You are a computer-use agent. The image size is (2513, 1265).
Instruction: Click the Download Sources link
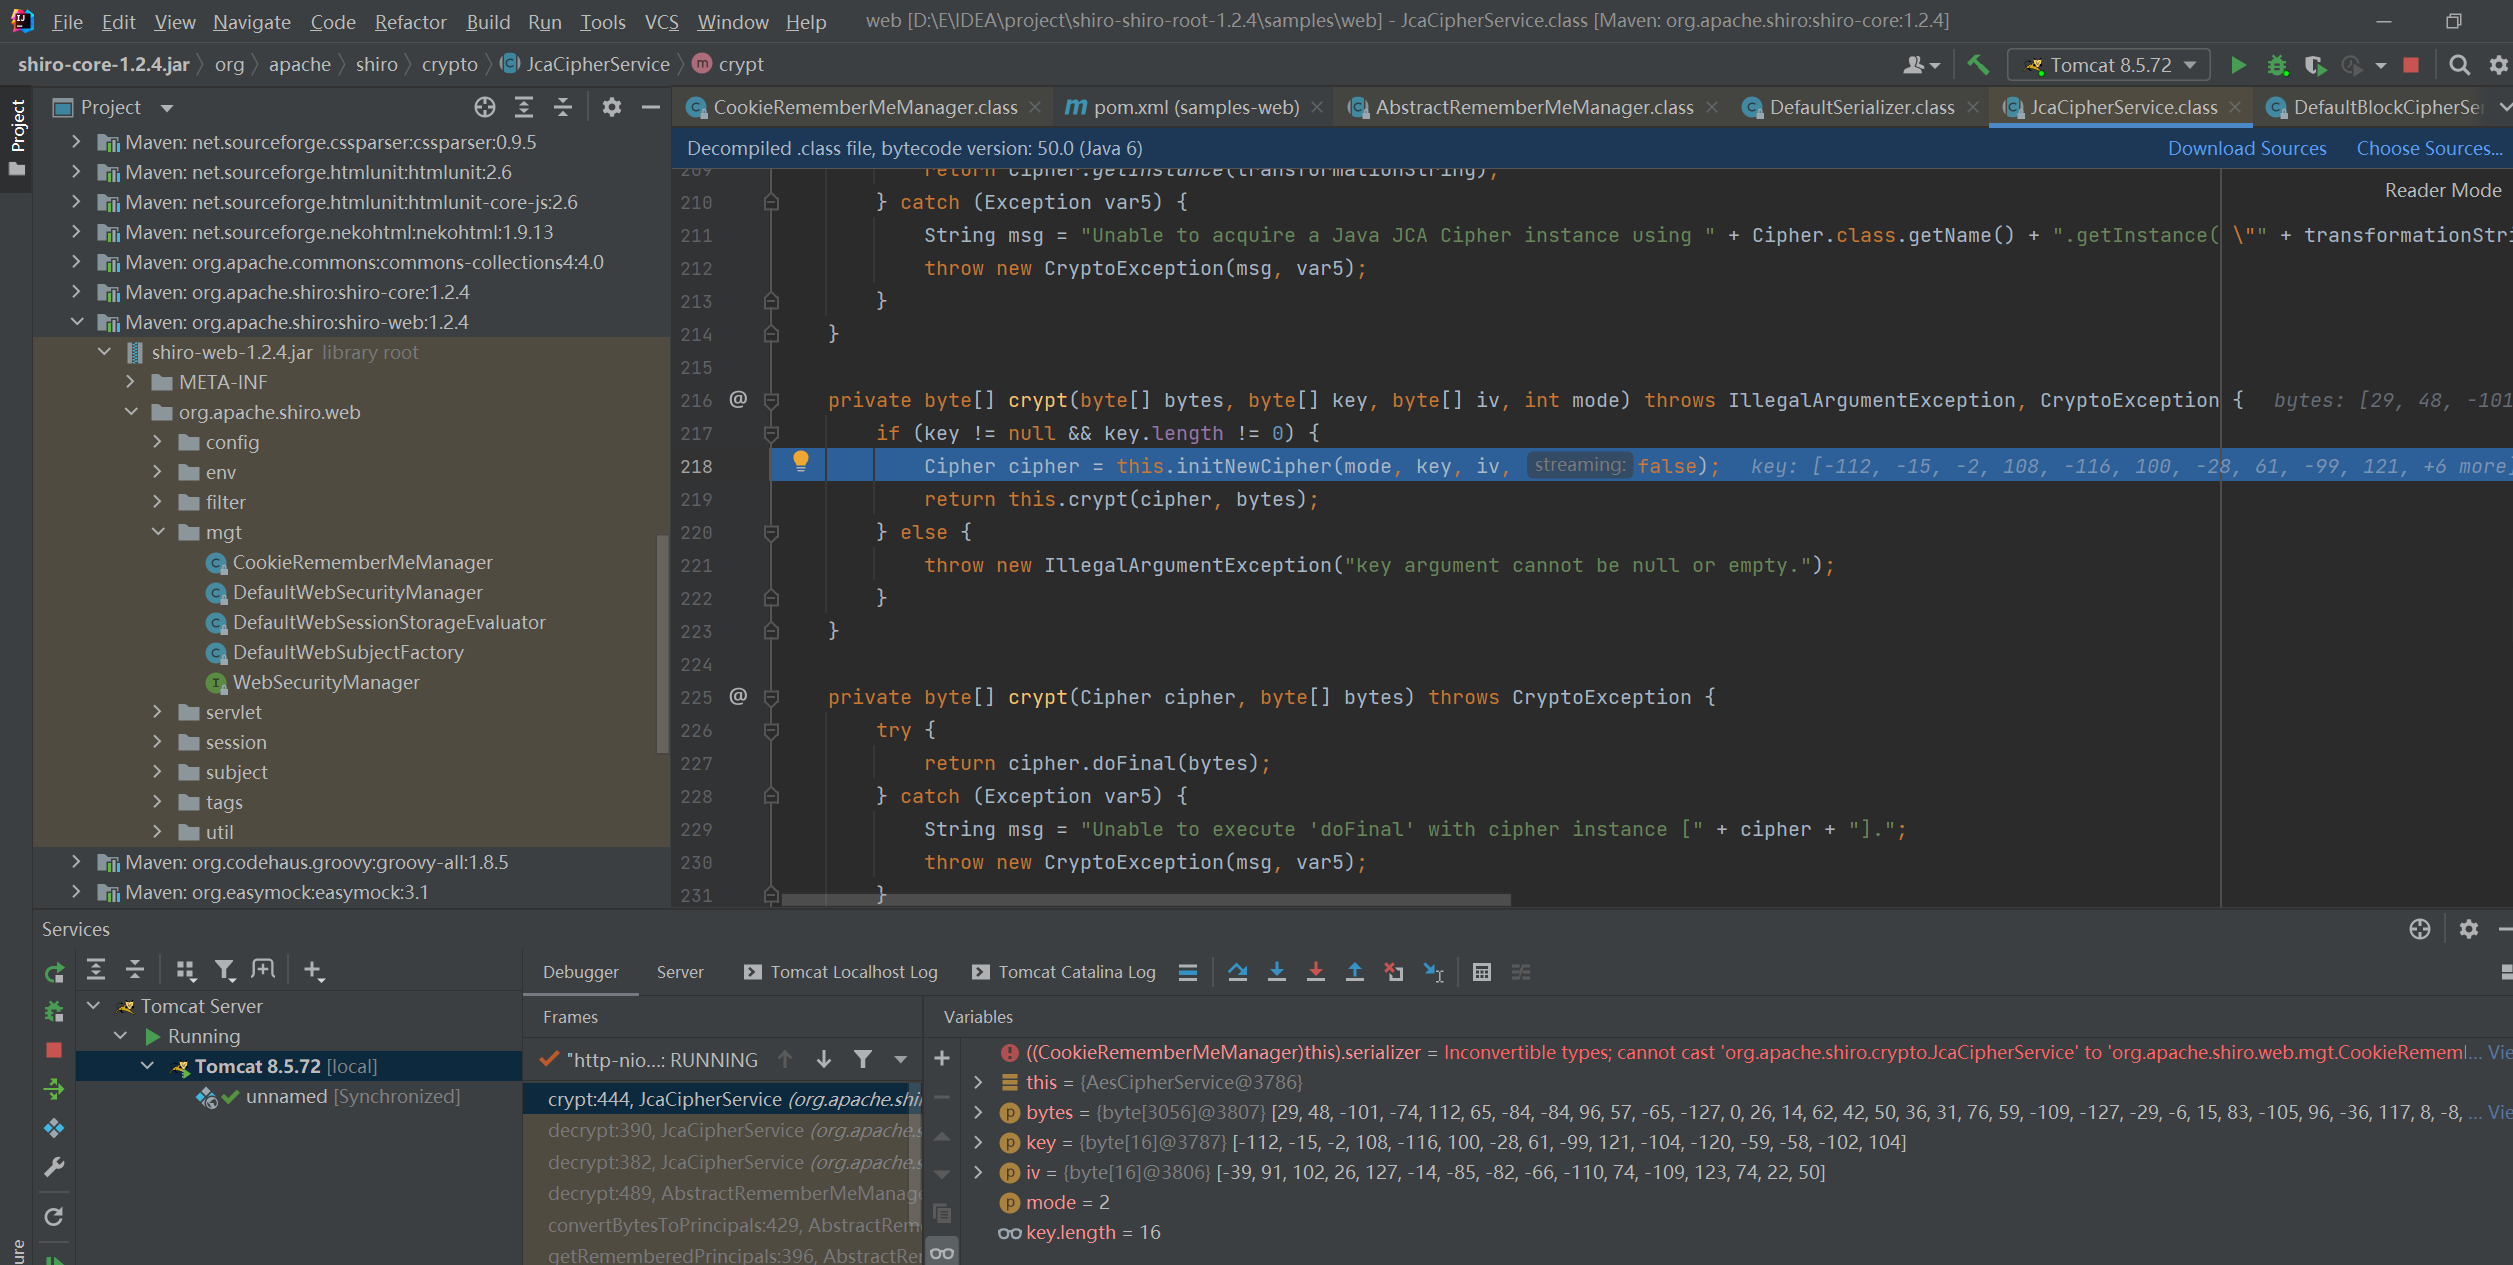point(2246,148)
